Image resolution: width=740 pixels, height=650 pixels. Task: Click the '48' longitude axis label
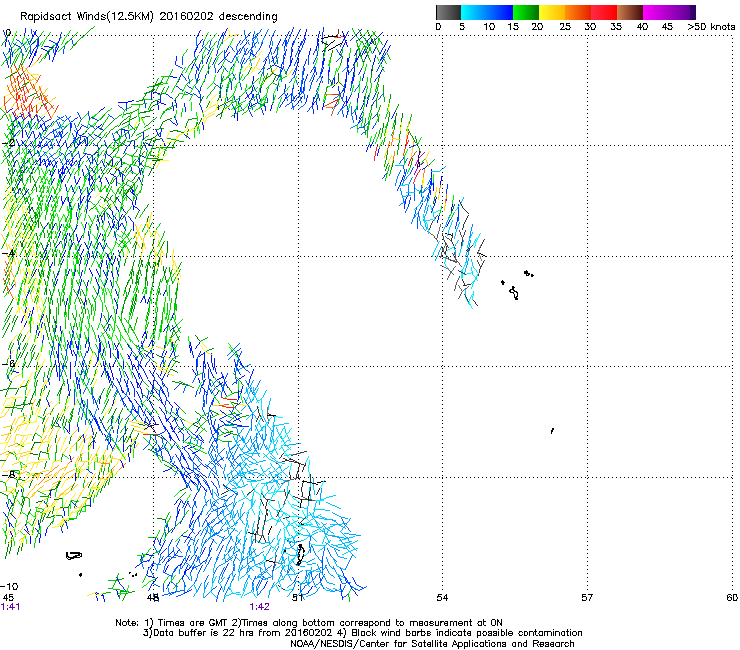click(x=152, y=598)
